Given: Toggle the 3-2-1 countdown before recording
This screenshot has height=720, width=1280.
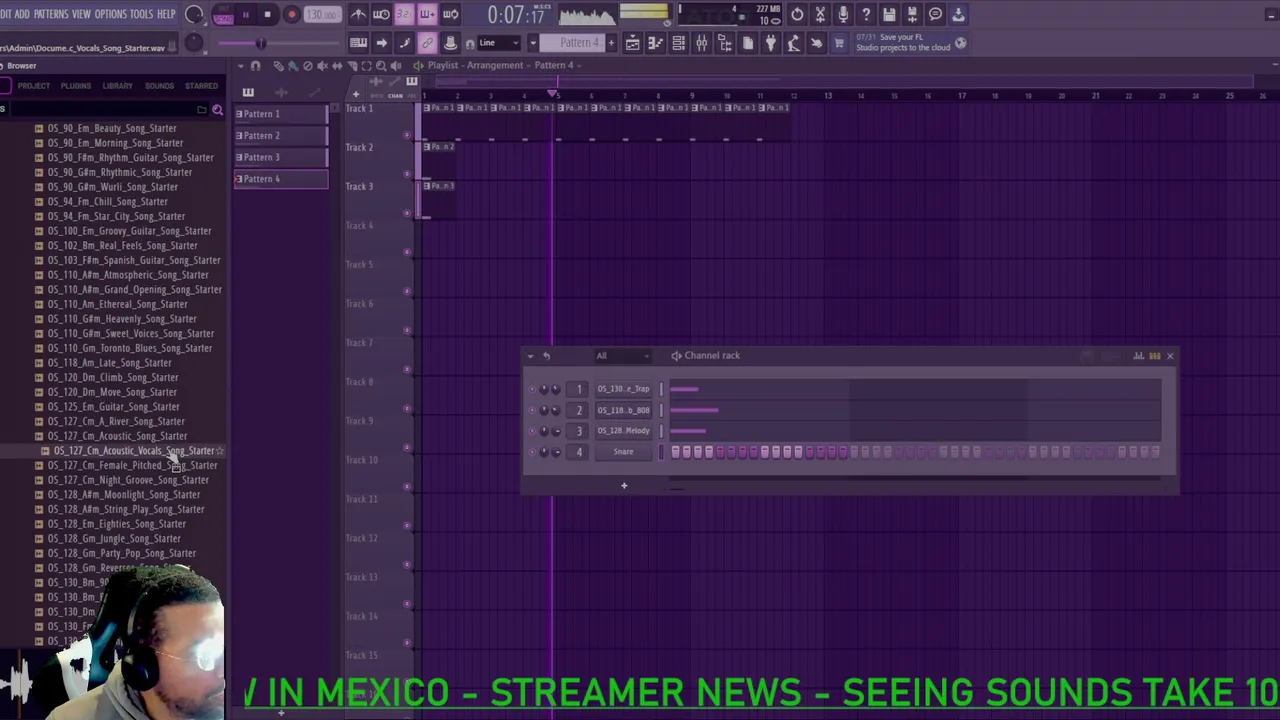Looking at the screenshot, I should [x=404, y=15].
